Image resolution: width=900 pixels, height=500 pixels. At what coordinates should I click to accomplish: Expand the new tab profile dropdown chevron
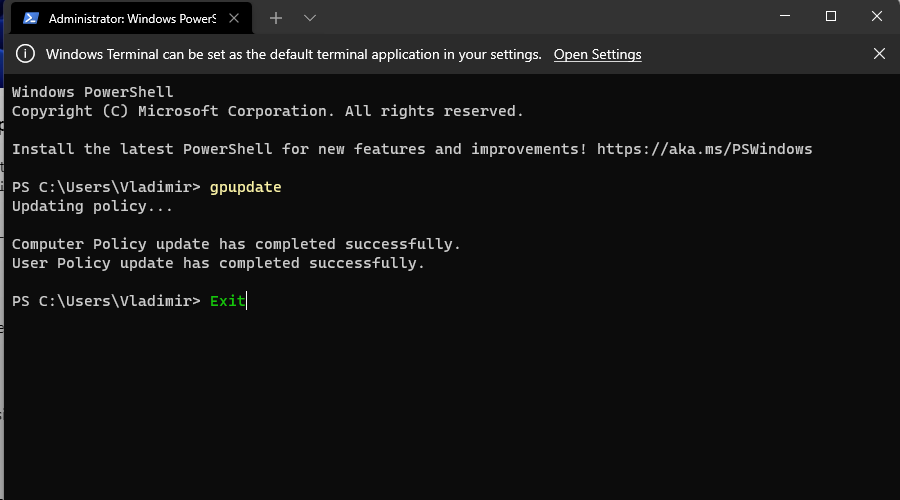pos(310,18)
